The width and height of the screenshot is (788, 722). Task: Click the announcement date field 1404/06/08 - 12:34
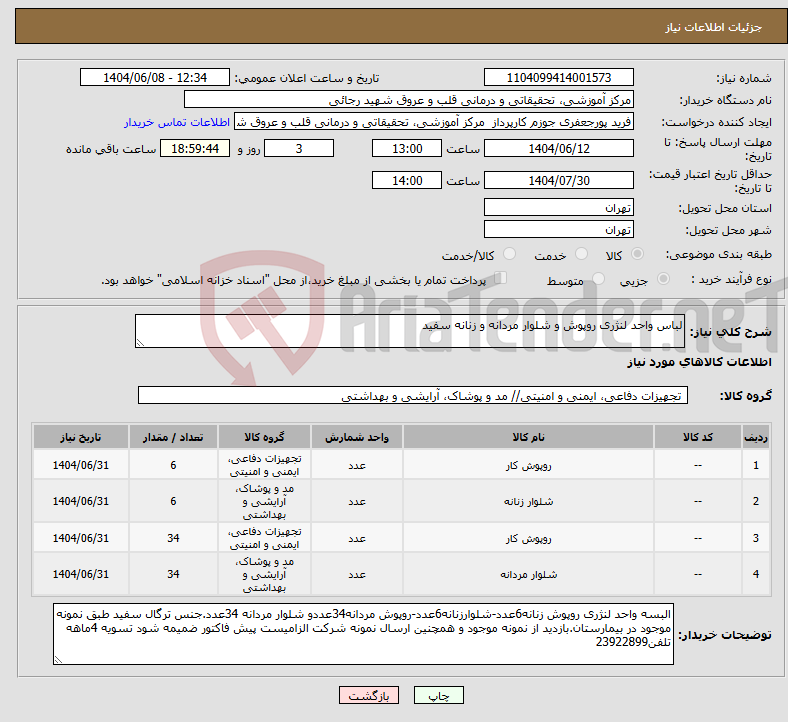tap(155, 77)
